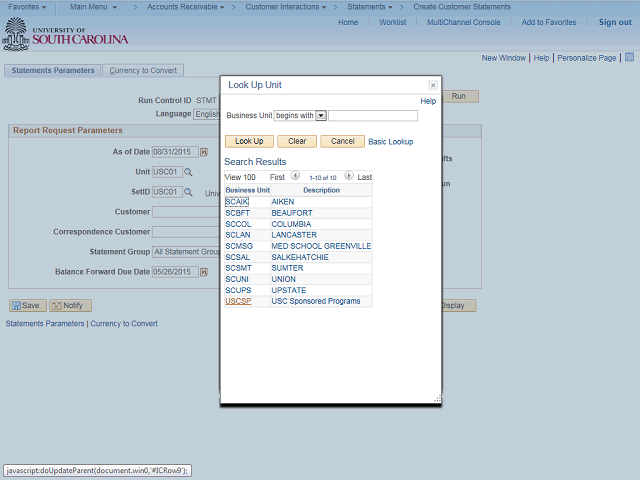Select business unit SCAIK

[236, 202]
